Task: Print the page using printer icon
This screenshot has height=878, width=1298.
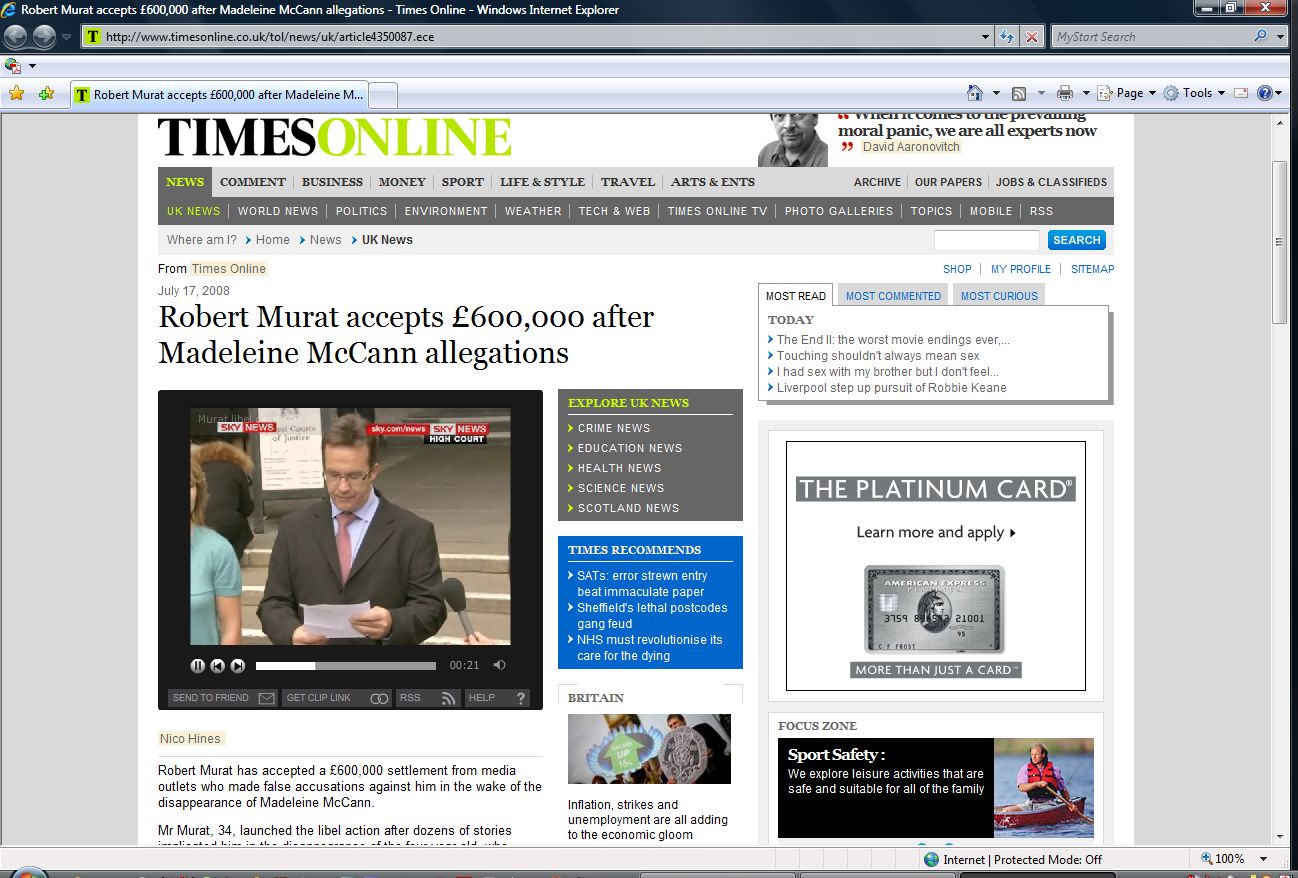Action: point(1065,93)
